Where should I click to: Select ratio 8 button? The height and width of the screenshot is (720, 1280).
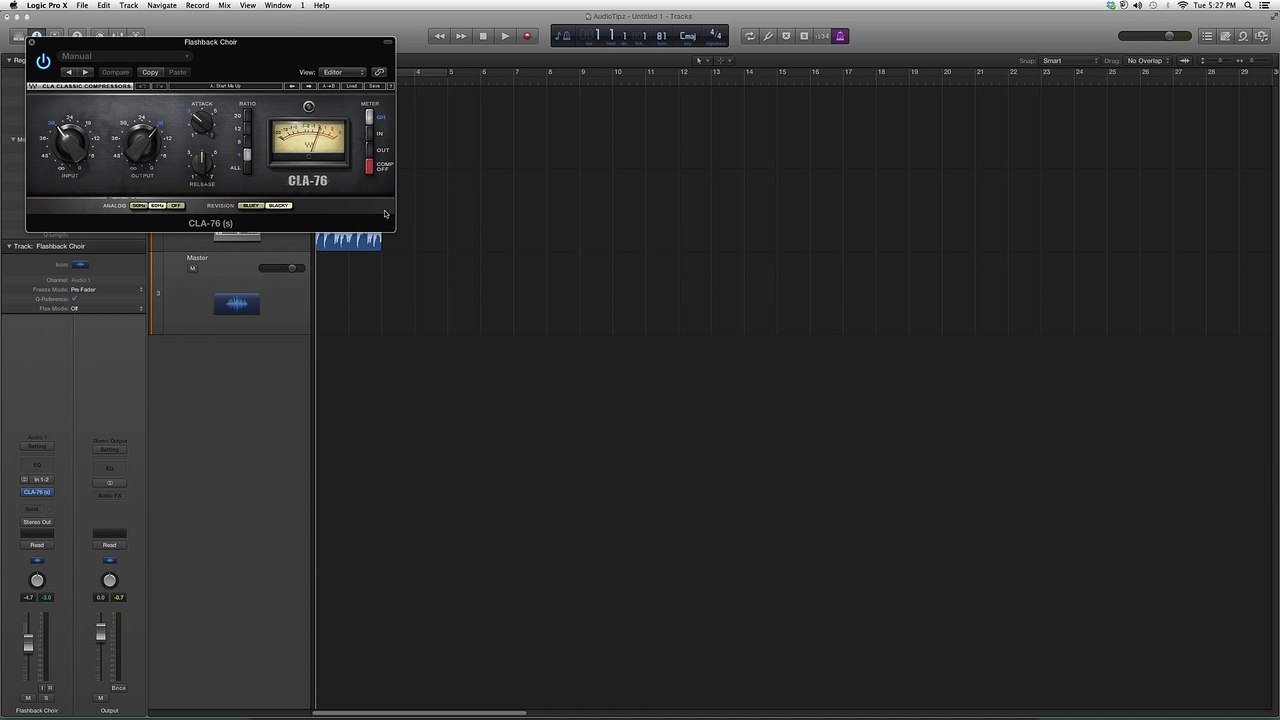tap(247, 141)
